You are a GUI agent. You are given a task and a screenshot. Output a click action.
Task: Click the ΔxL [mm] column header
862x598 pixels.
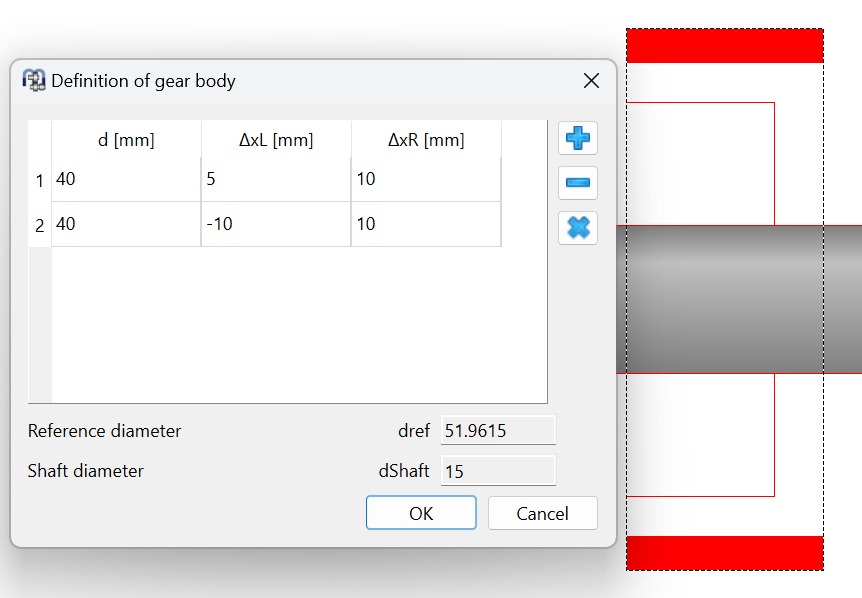pyautogui.click(x=276, y=140)
